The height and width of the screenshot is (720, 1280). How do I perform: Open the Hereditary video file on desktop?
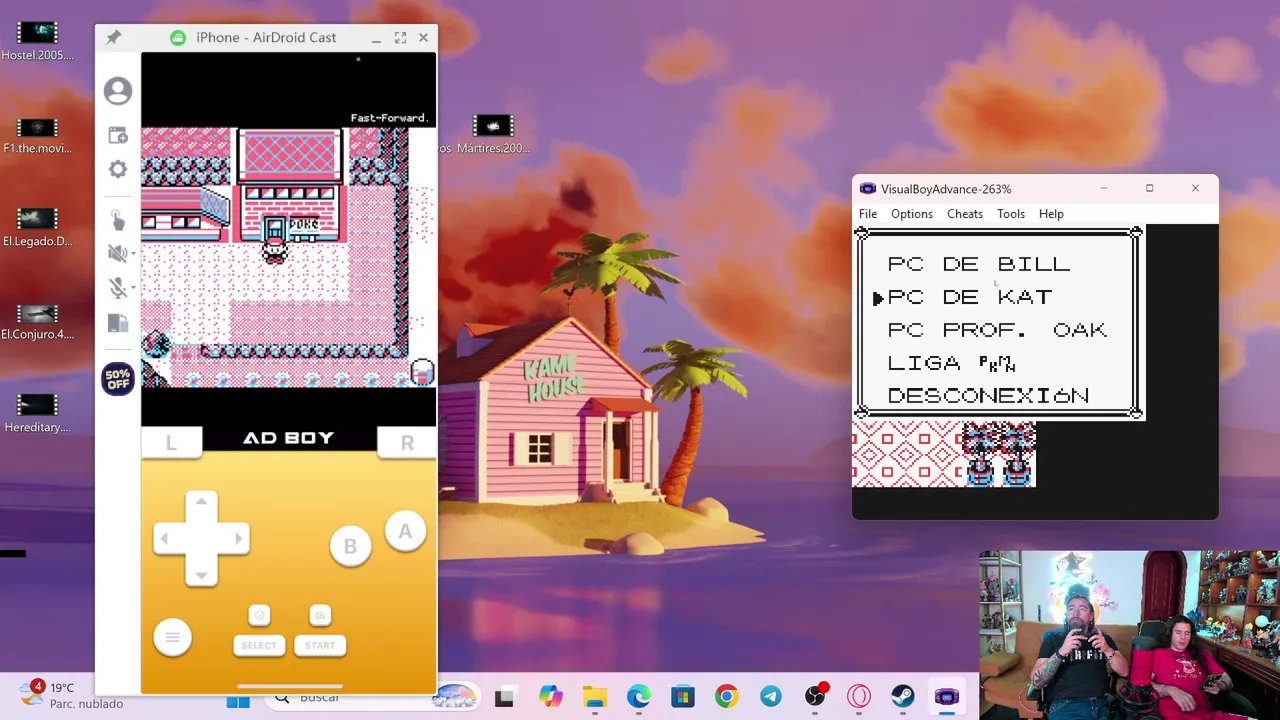(38, 413)
